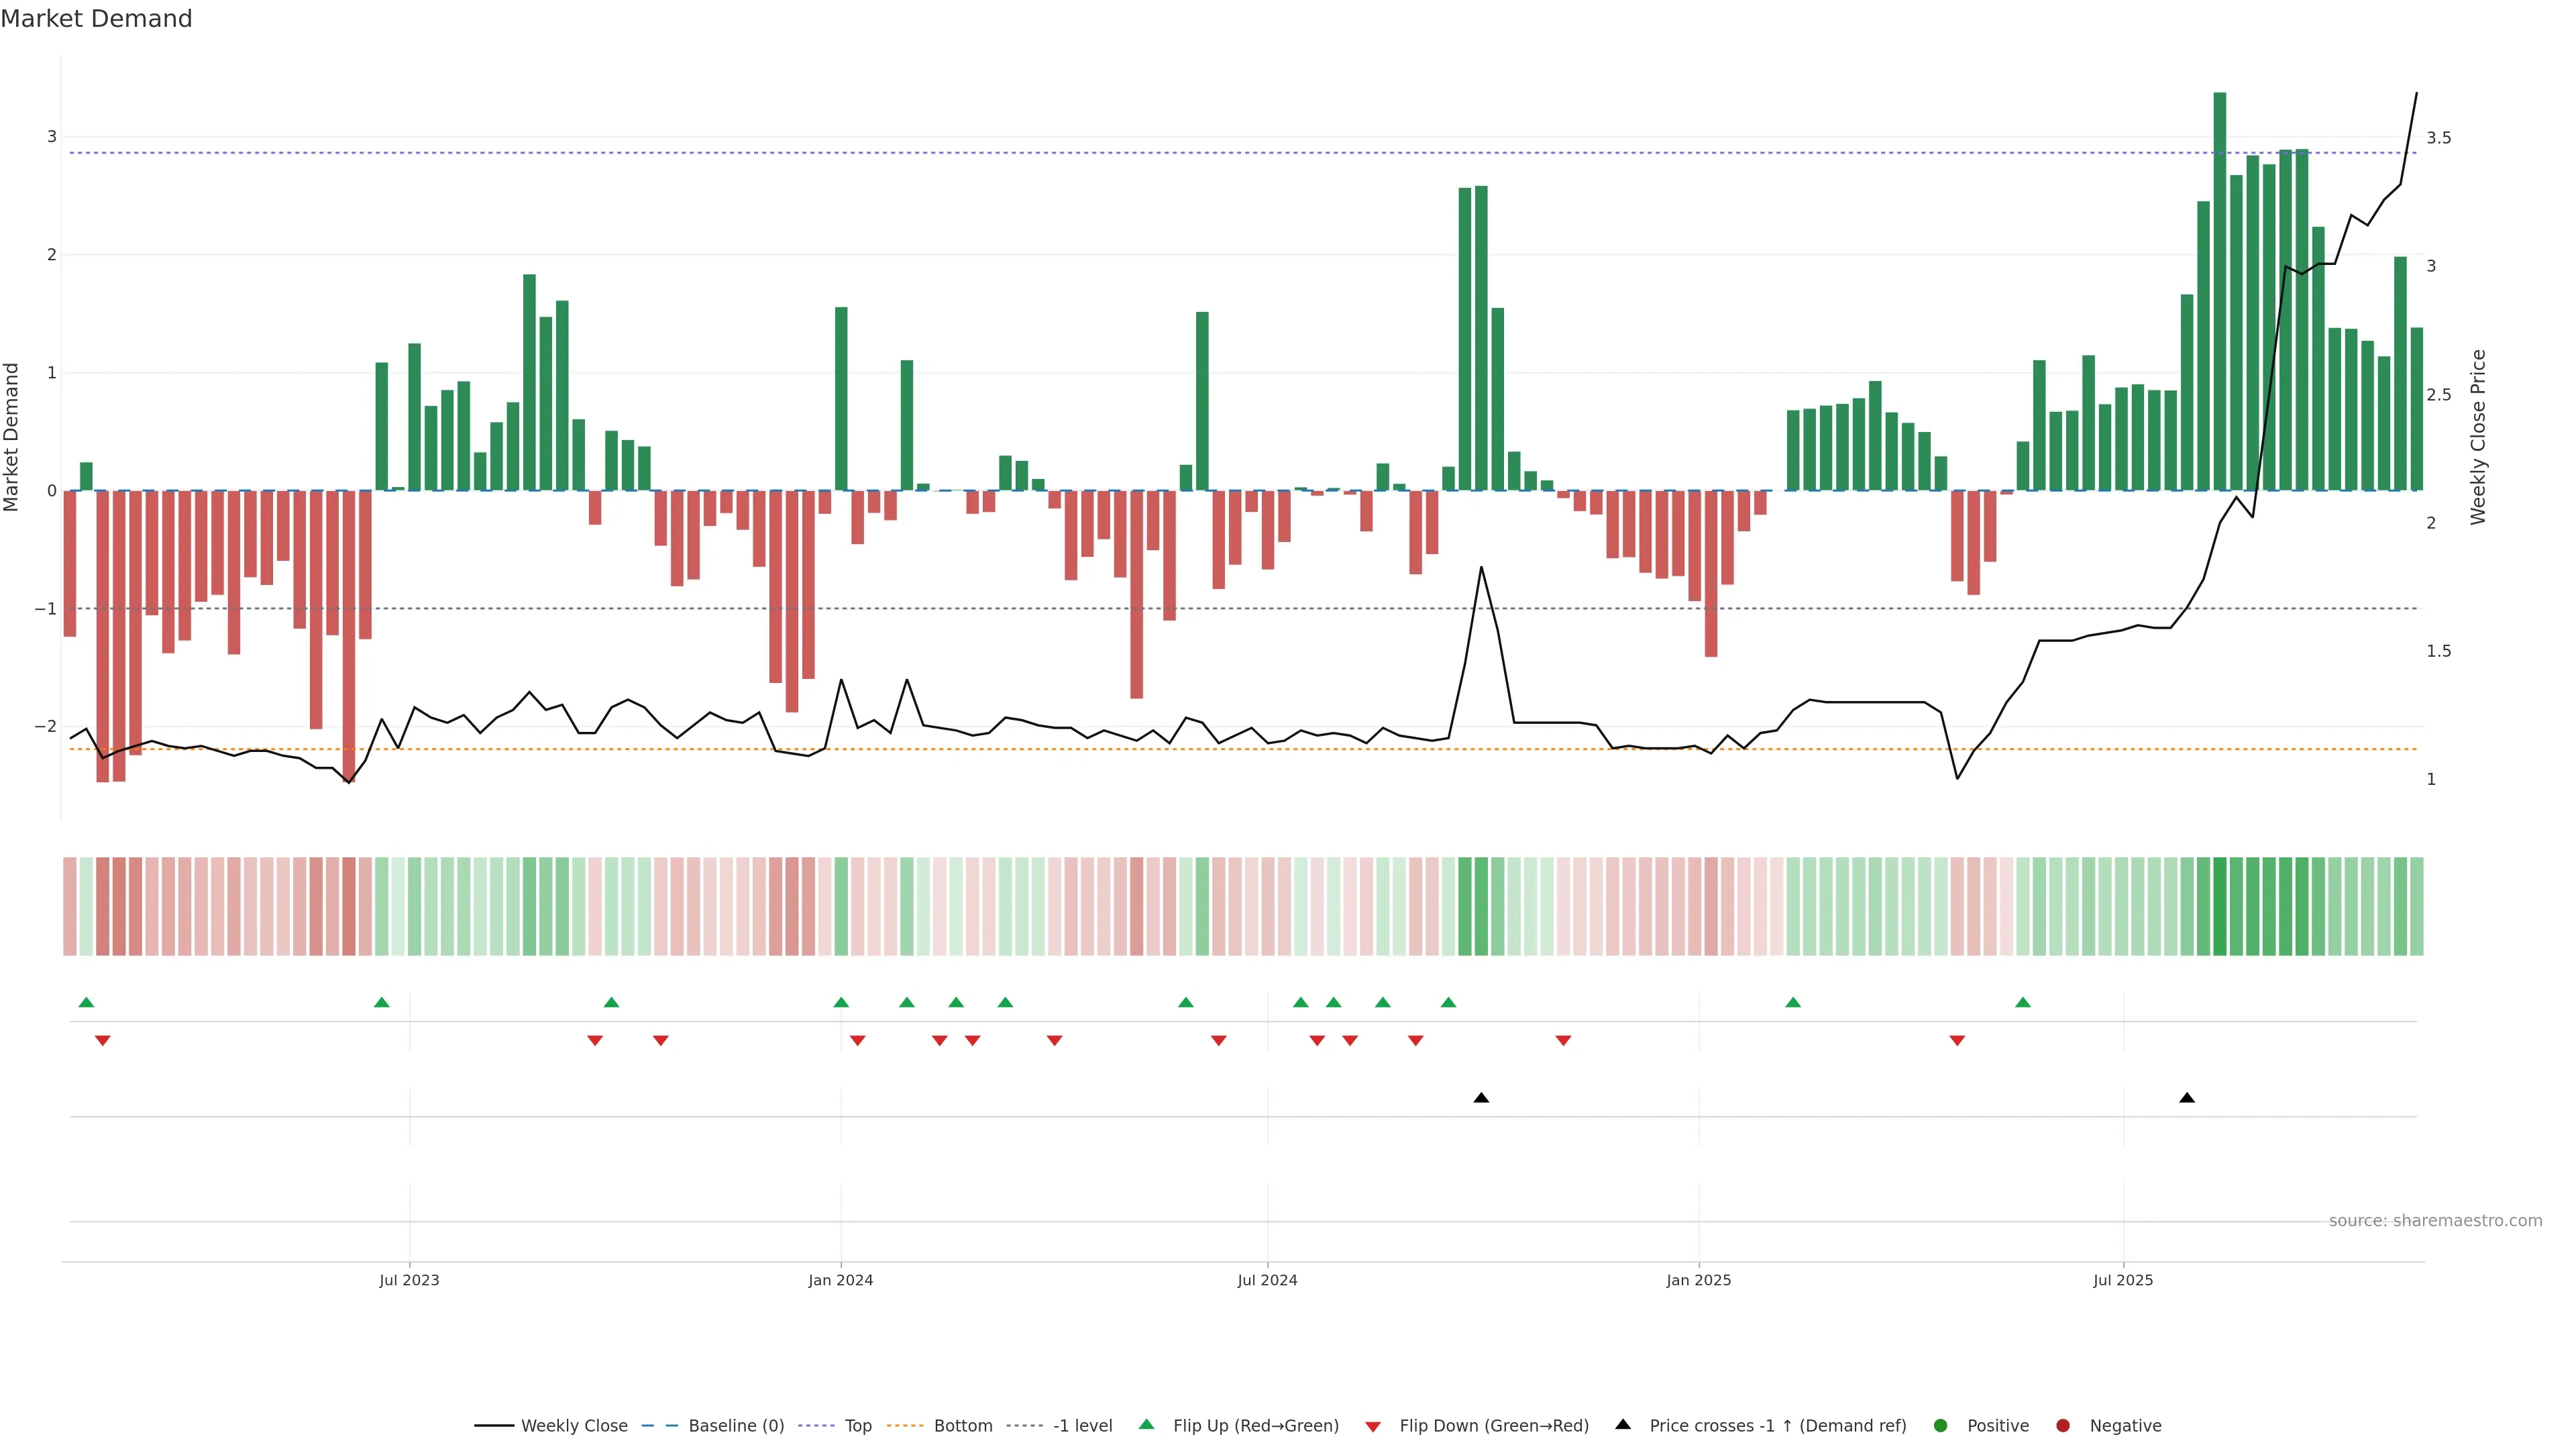Click the black Price crosses -1 legend triangle

click(1623, 1424)
